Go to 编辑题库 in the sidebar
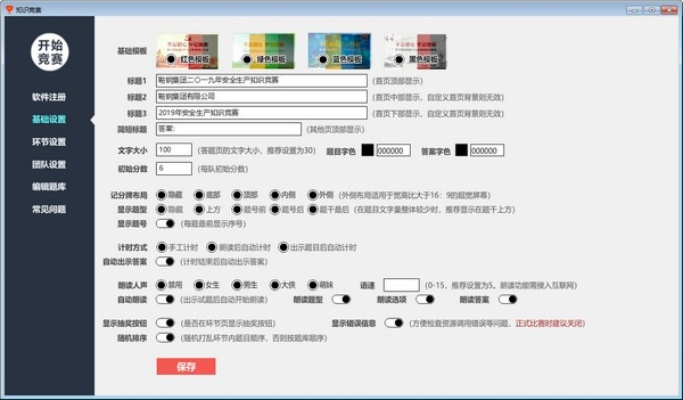The width and height of the screenshot is (683, 400). coord(47,187)
